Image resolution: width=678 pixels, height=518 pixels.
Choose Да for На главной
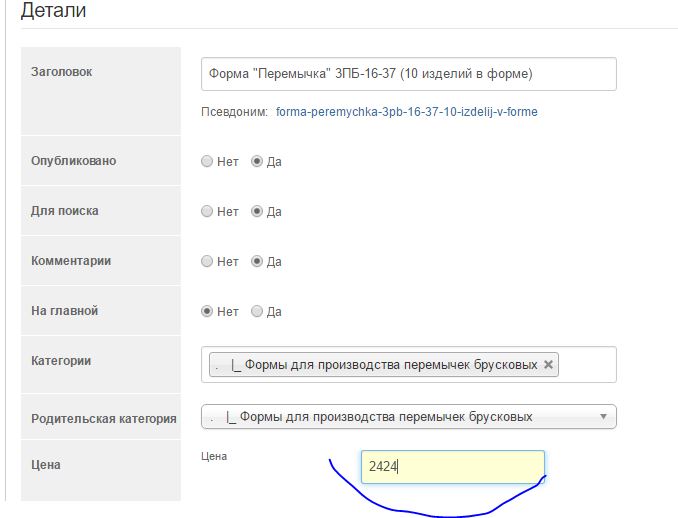tap(257, 311)
